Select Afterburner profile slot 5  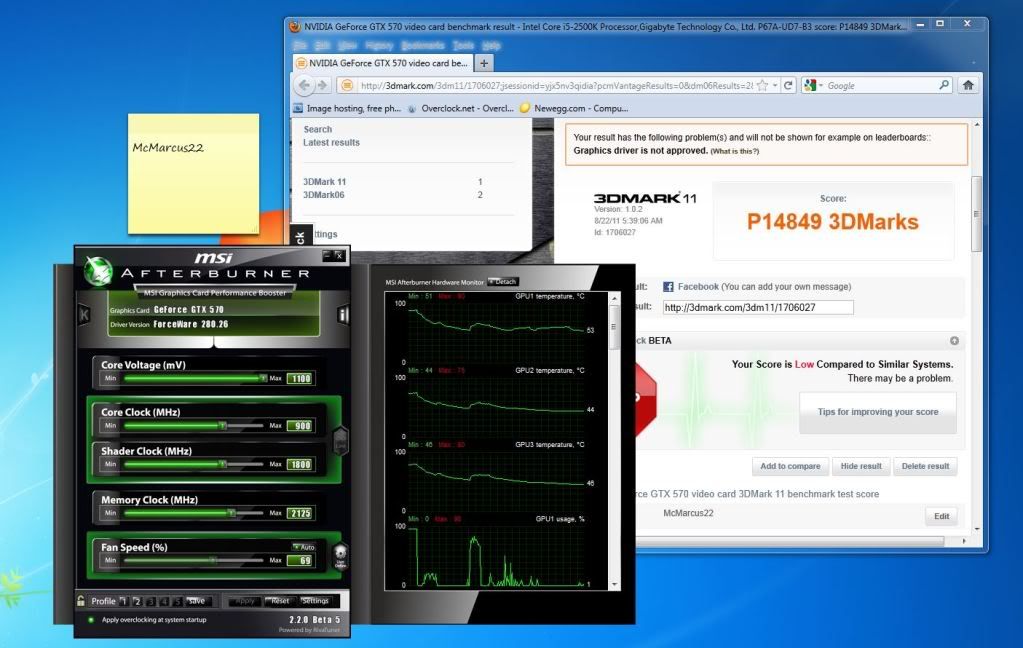(x=177, y=601)
